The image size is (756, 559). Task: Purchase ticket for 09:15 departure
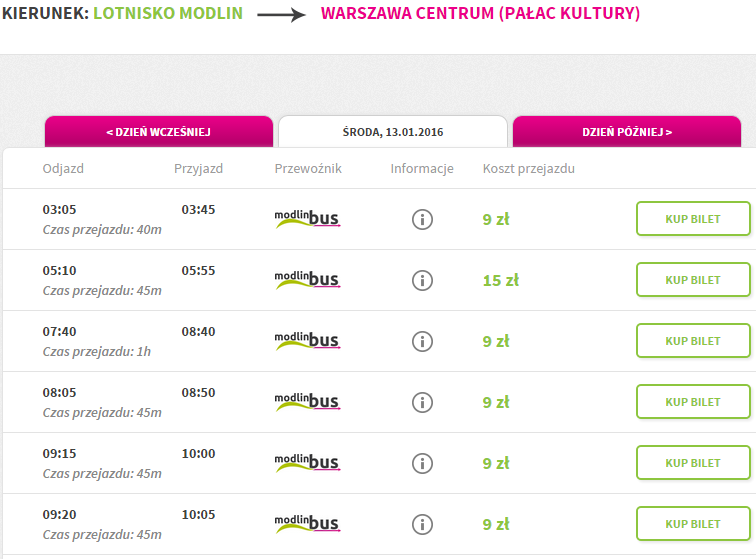click(x=693, y=463)
